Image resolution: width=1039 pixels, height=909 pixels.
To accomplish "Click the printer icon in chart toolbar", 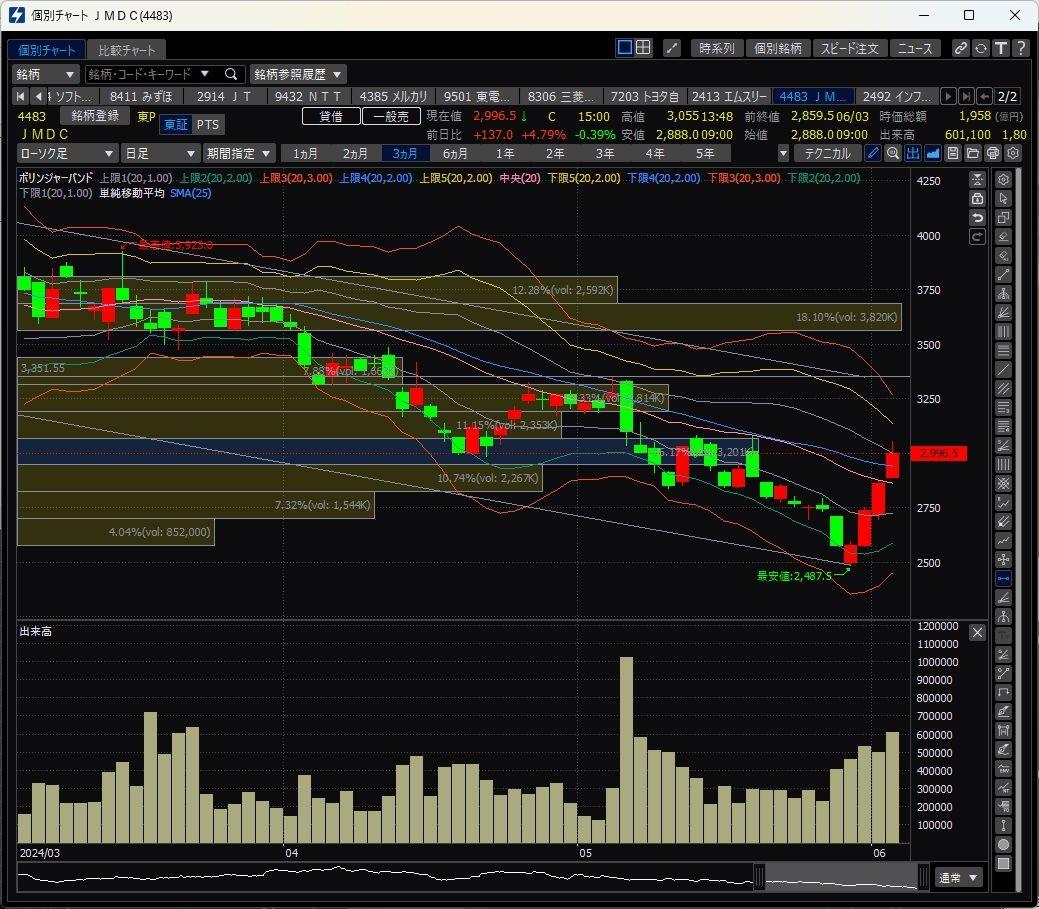I will [x=992, y=153].
